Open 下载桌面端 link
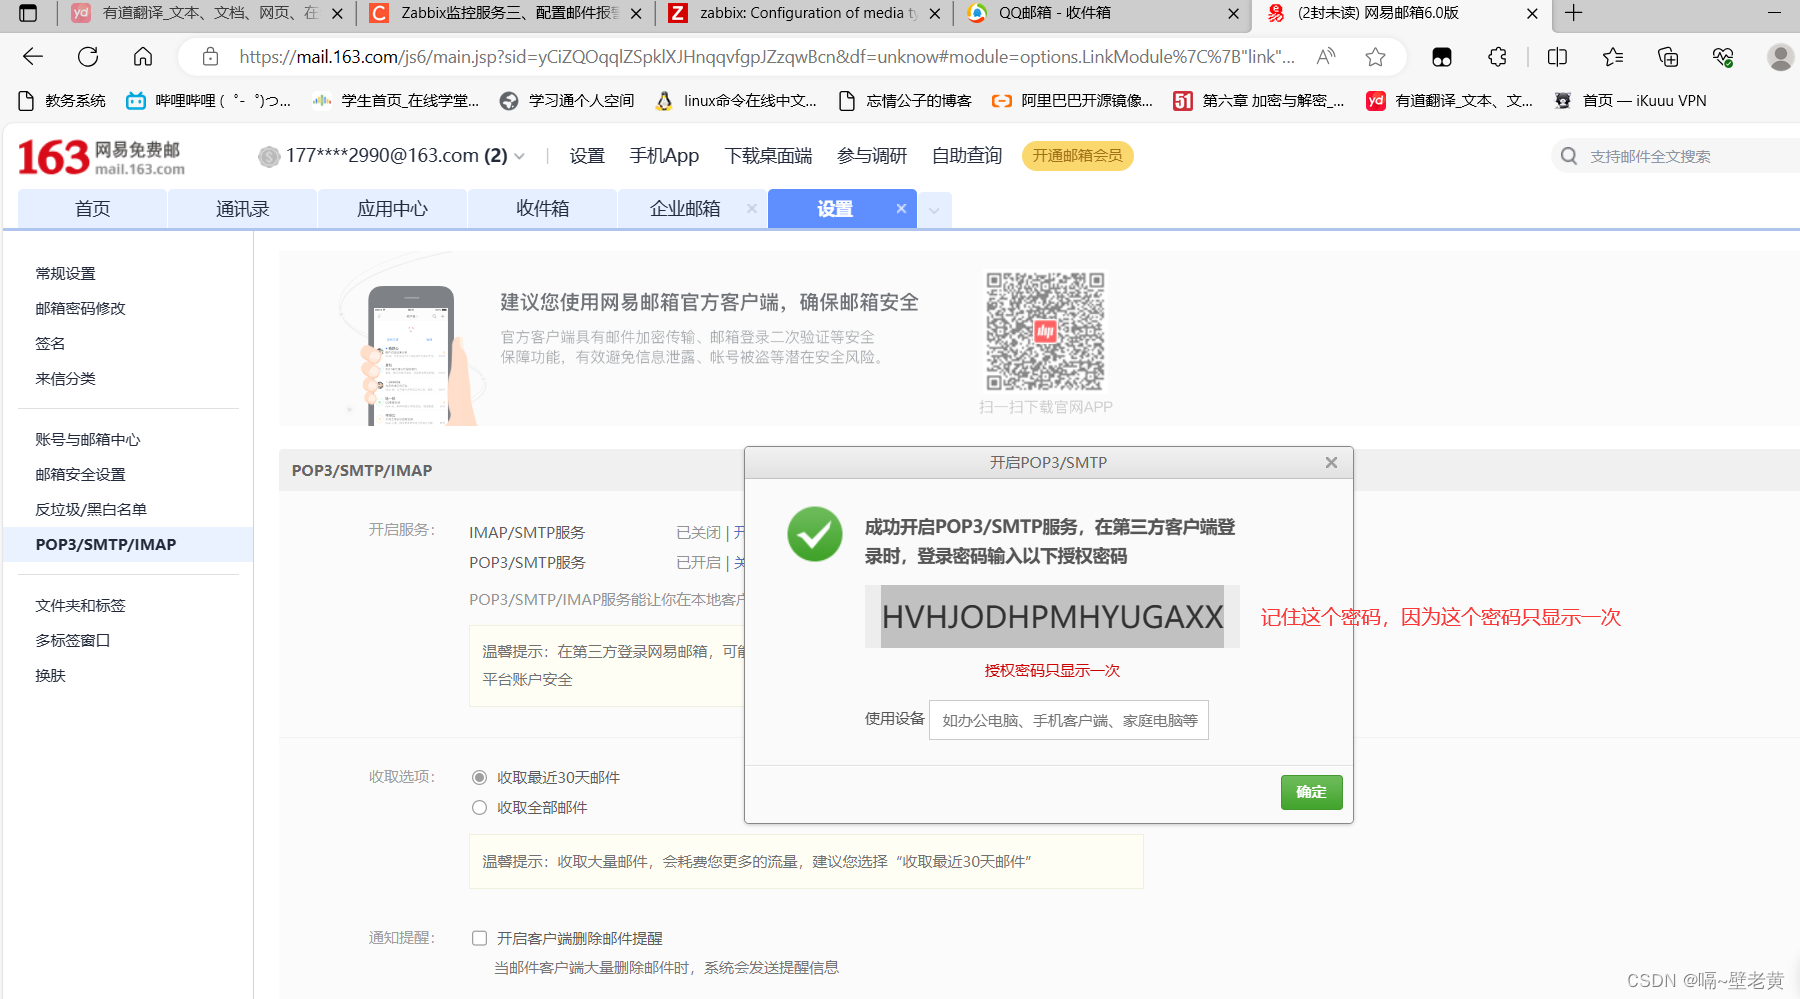This screenshot has width=1800, height=999. (768, 156)
